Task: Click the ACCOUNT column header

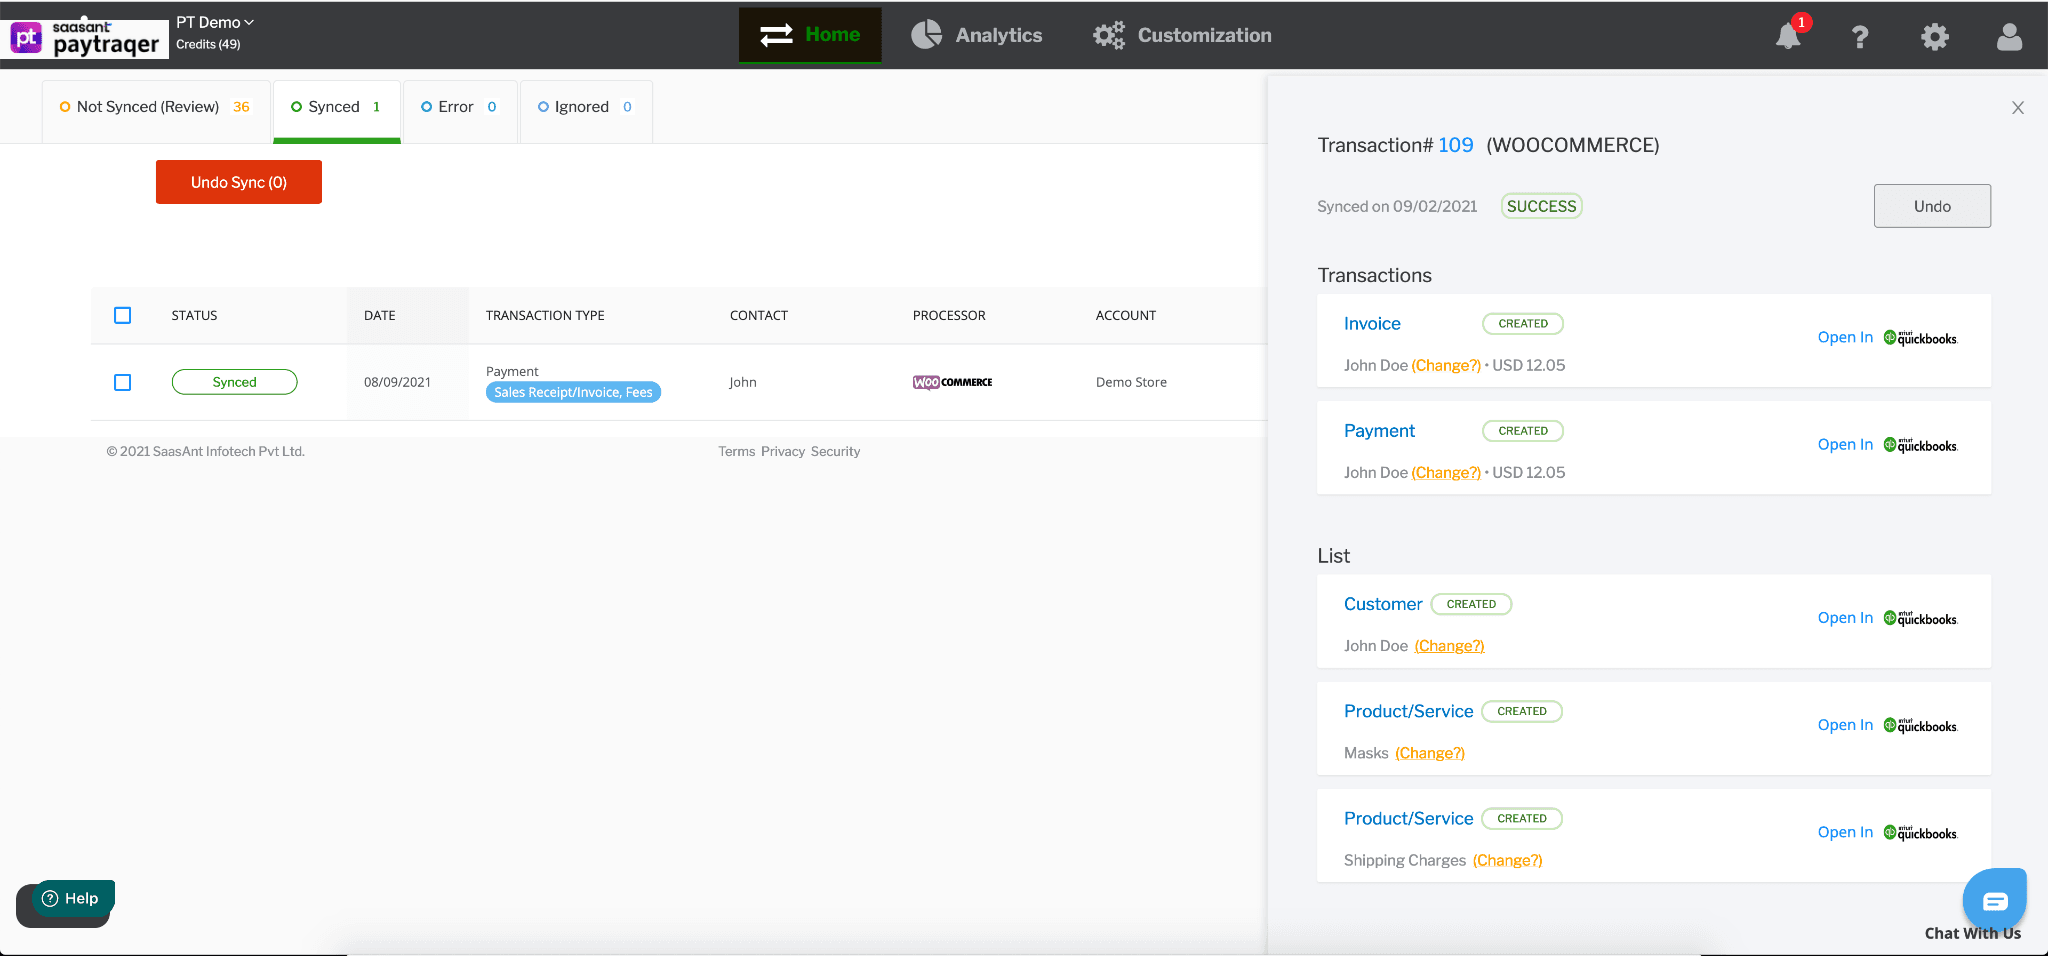Action: [x=1126, y=315]
